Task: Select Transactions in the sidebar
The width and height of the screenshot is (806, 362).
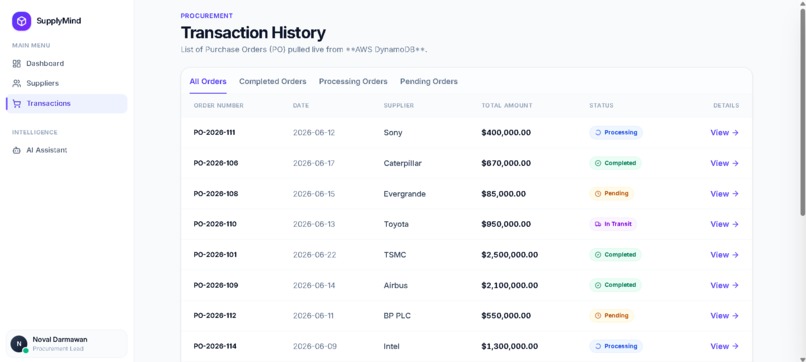Action: pos(67,103)
